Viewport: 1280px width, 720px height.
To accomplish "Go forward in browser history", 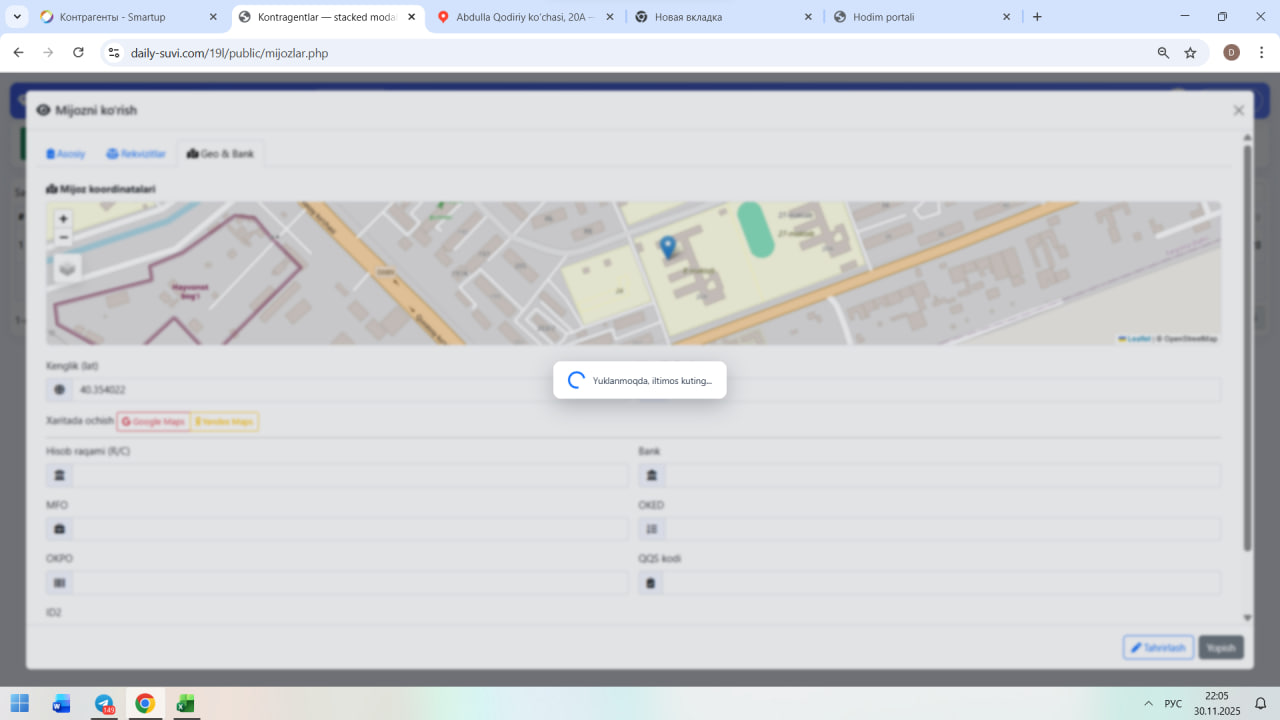I will click(x=48, y=53).
